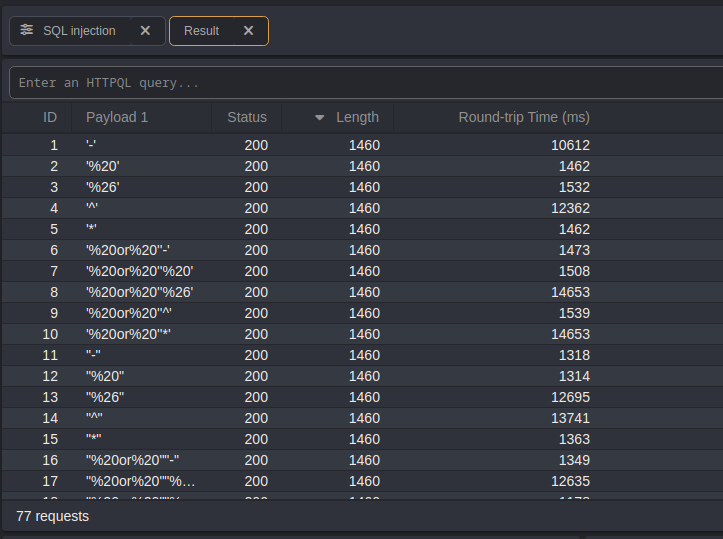Screen dimensions: 723x539
Task: Switch to the SQL injection tab
Action: click(78, 31)
